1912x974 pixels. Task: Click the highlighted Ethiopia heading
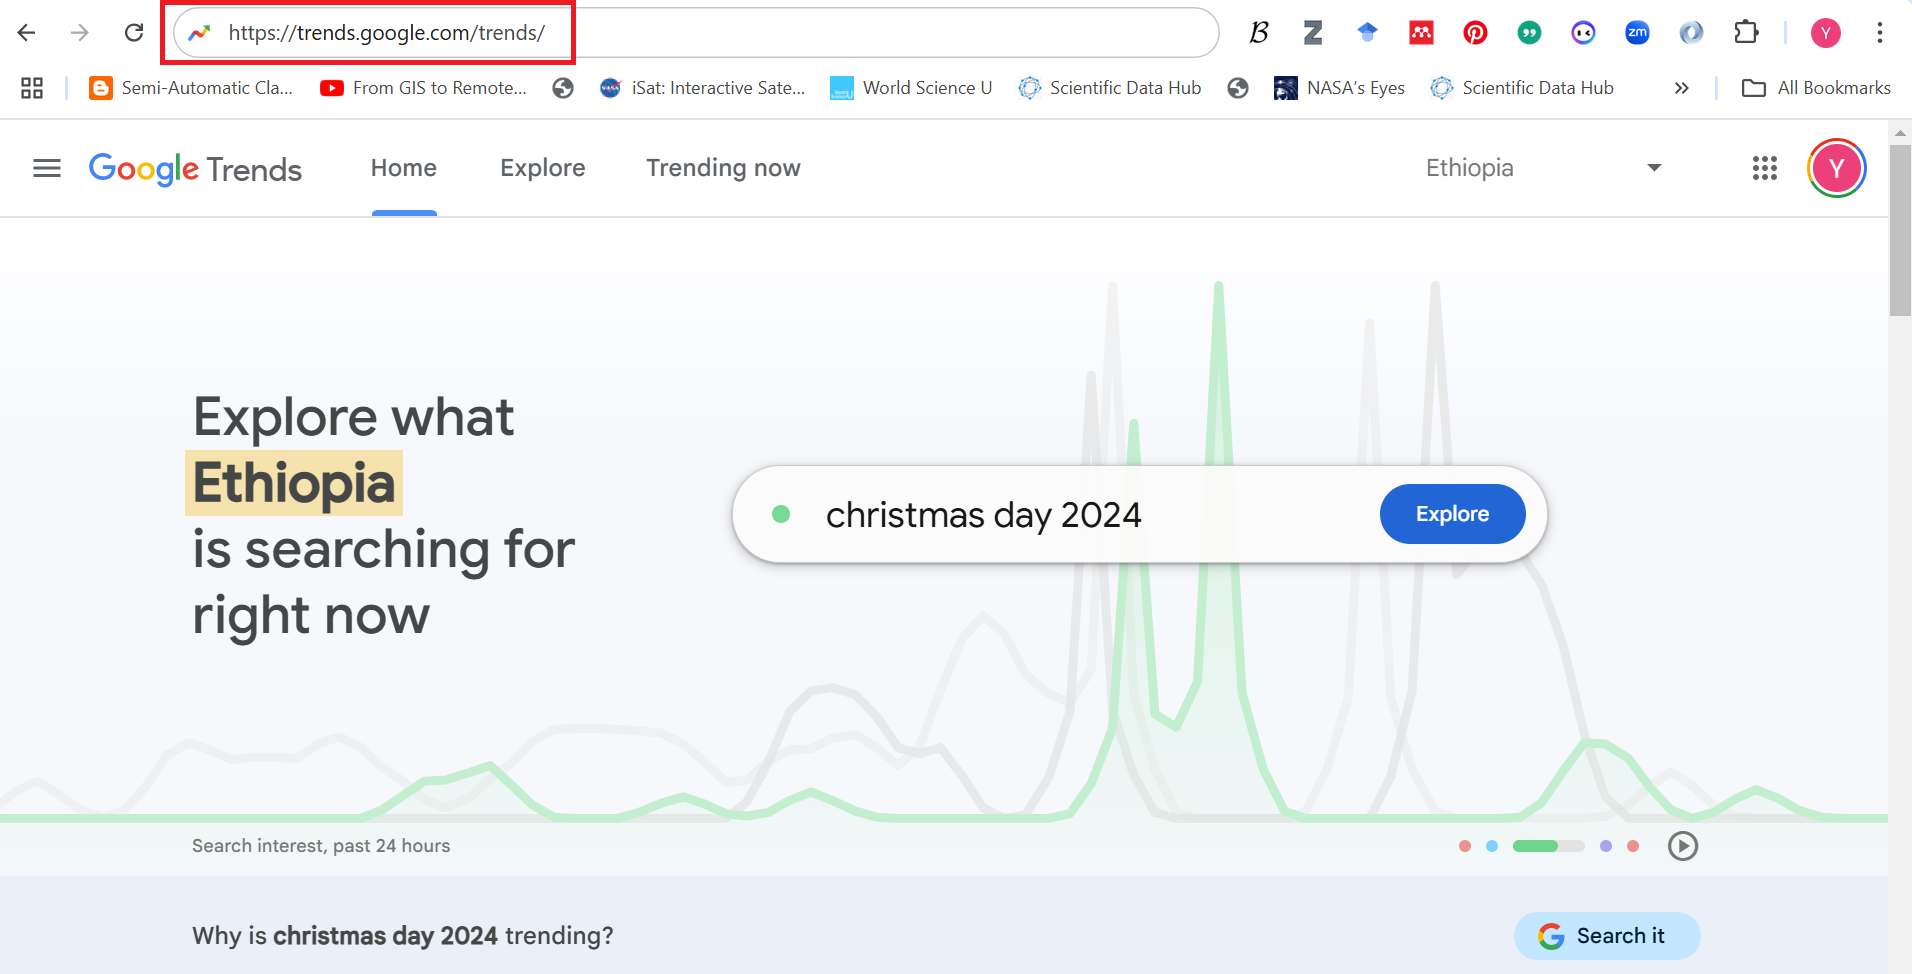tap(294, 483)
